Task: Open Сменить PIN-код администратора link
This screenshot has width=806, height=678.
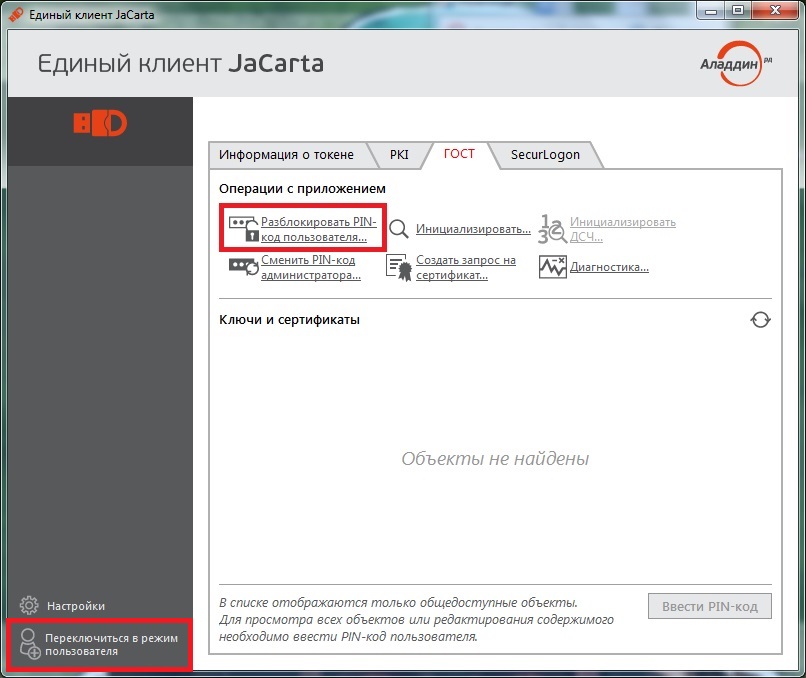Action: pyautogui.click(x=311, y=267)
